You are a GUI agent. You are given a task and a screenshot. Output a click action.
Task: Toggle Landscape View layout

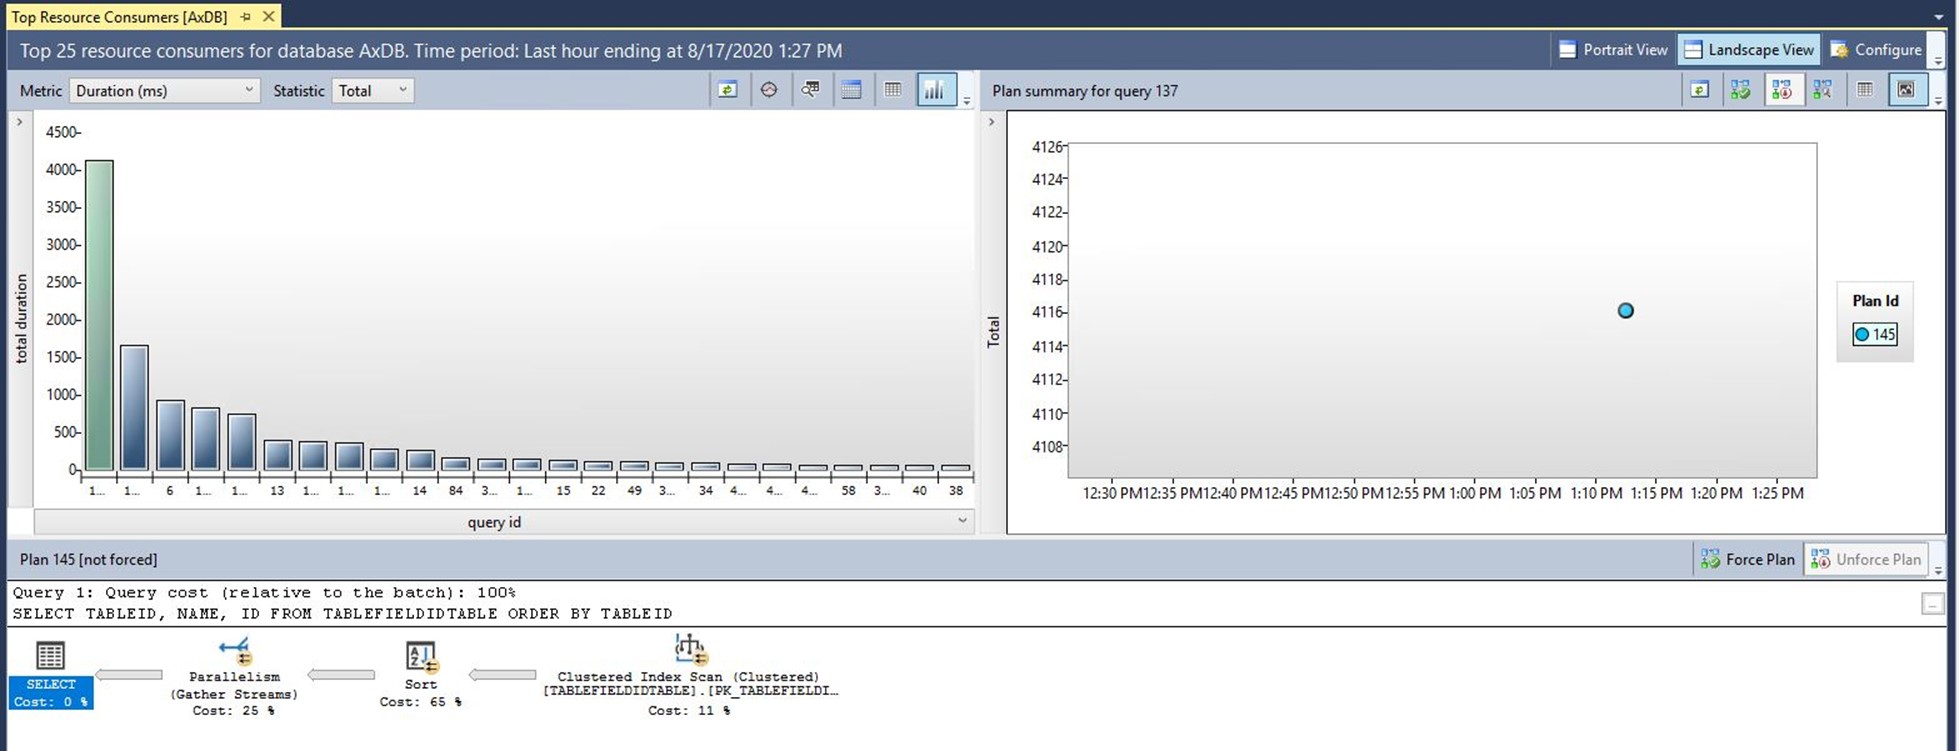coord(1748,50)
